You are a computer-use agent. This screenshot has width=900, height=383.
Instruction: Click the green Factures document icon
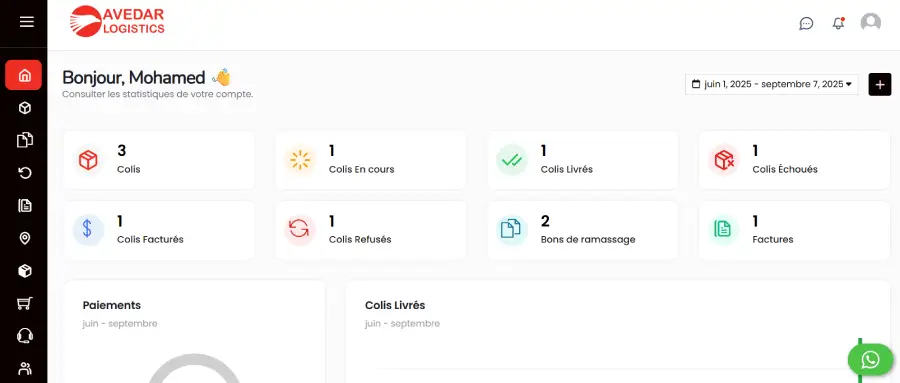coord(723,230)
